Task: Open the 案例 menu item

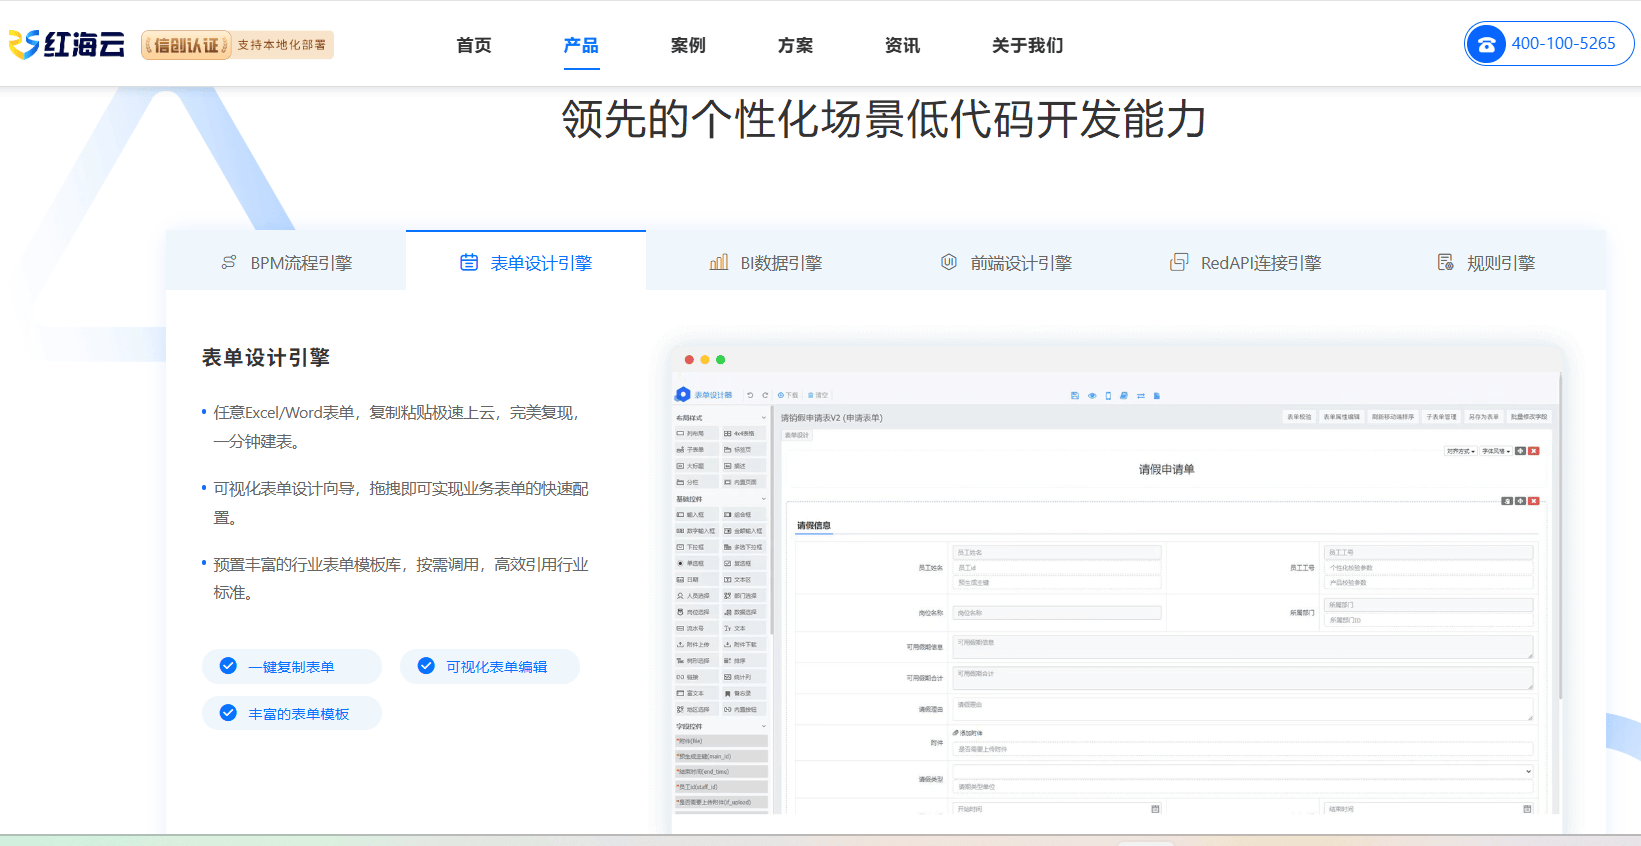Action: 688,45
